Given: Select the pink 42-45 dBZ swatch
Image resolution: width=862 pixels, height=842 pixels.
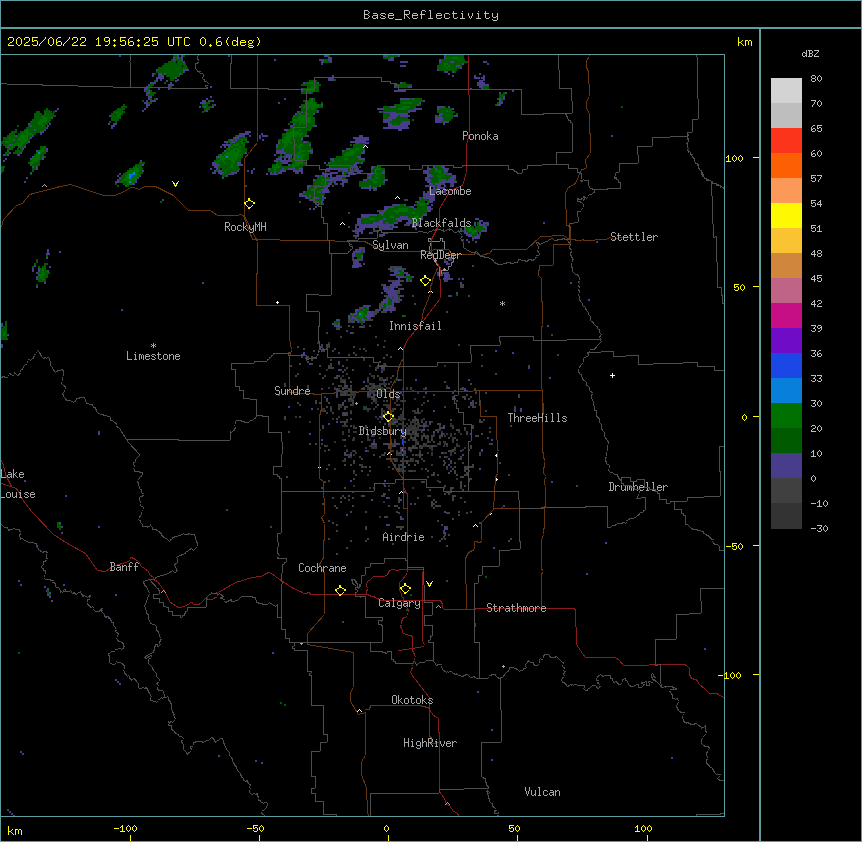Looking at the screenshot, I should (786, 291).
